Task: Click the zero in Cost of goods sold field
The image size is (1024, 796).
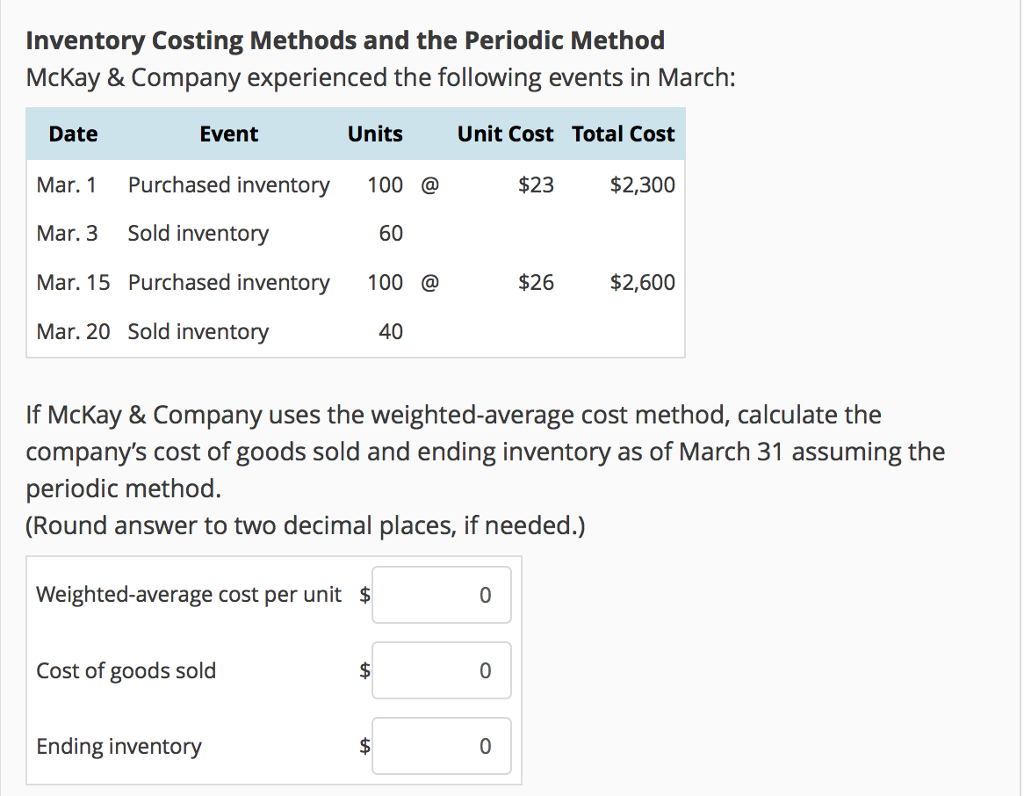Action: [485, 670]
